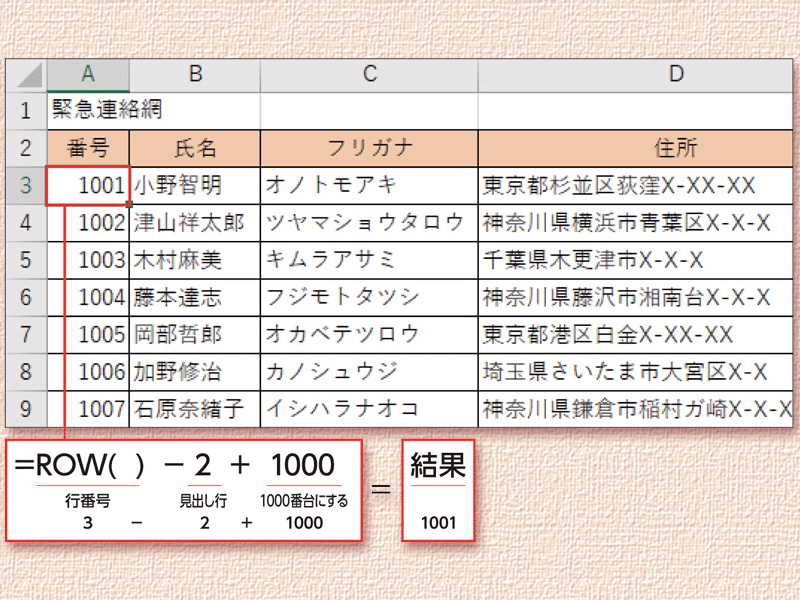Select the entire worksheet with the corner button
800x600 pixels.
tap(27, 75)
